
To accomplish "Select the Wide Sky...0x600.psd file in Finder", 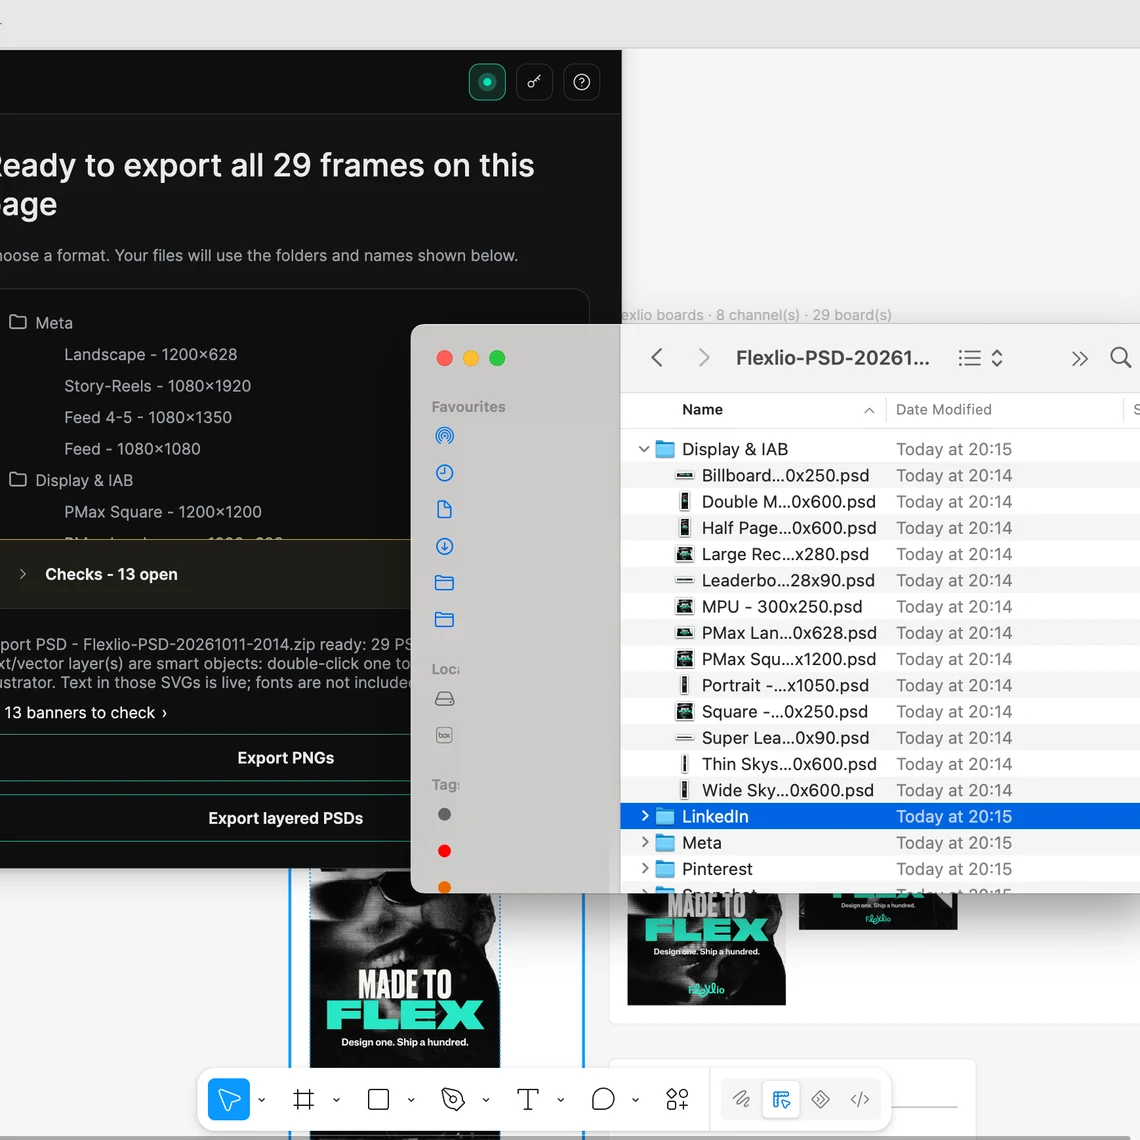I will point(880,790).
